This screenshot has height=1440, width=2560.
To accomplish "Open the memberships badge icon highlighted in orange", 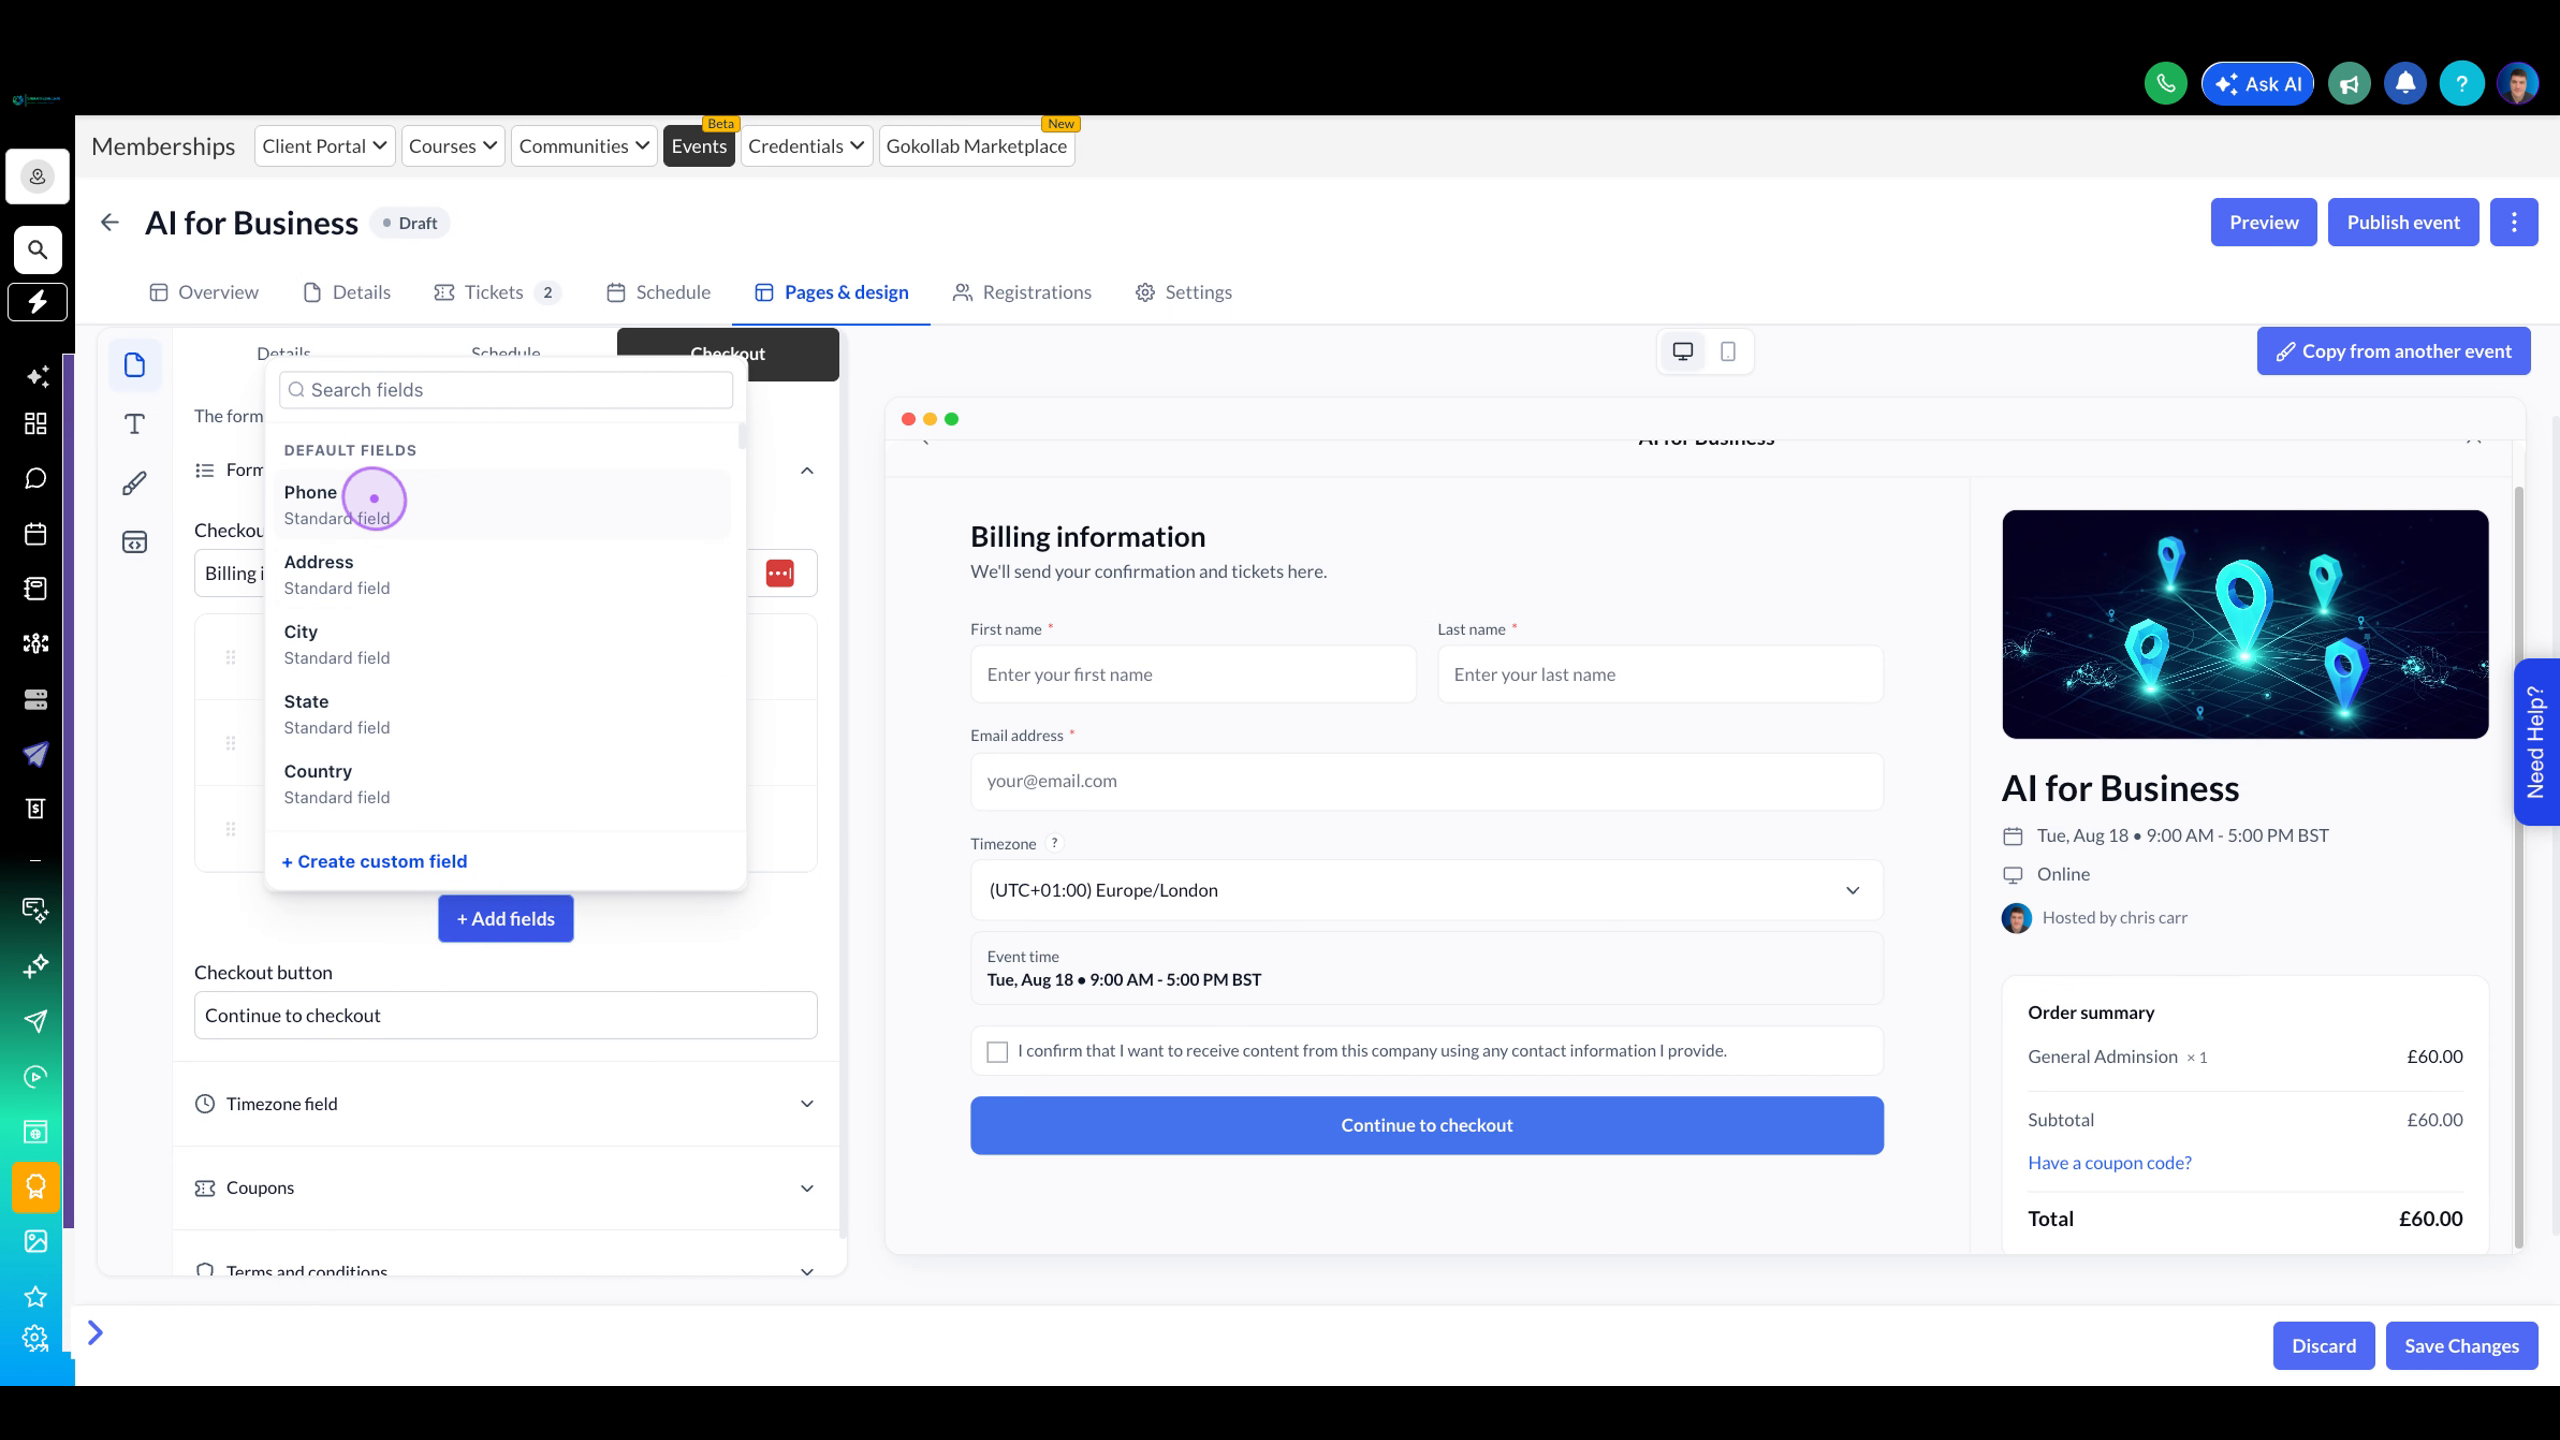I will pyautogui.click(x=36, y=1187).
